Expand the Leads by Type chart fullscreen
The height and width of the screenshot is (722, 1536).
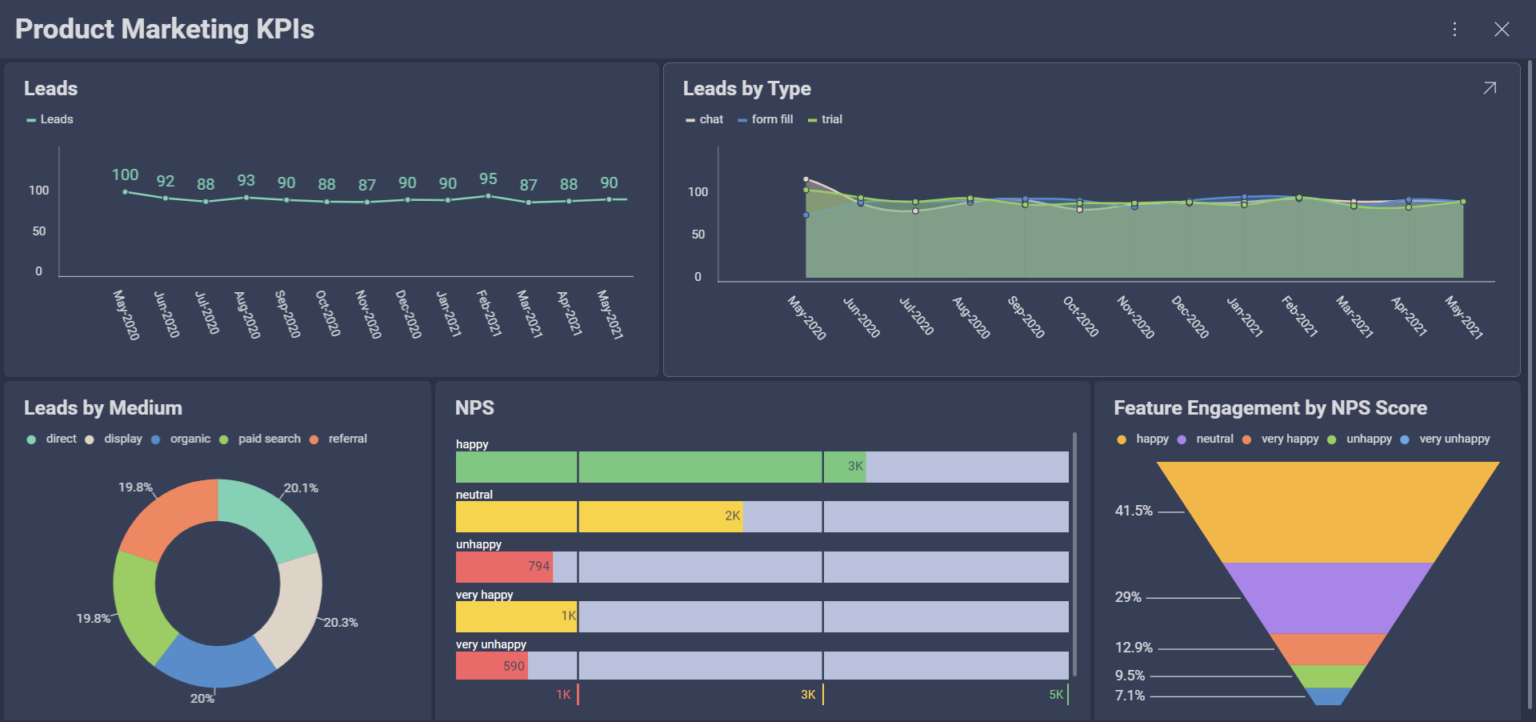pos(1489,88)
